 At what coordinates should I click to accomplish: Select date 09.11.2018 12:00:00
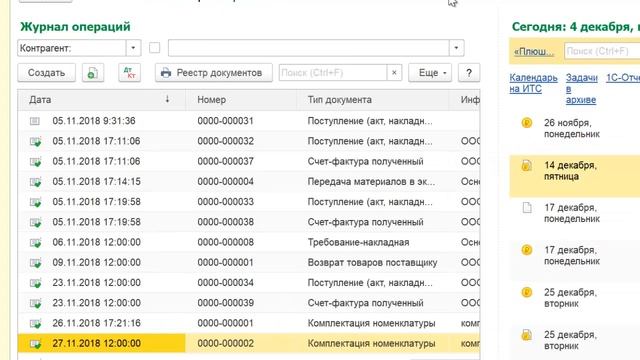tap(96, 262)
